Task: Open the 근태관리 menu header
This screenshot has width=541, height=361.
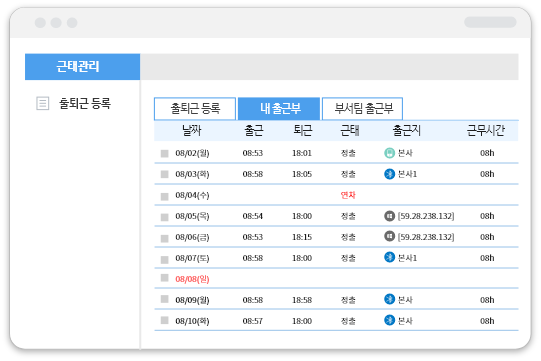Action: [x=82, y=67]
